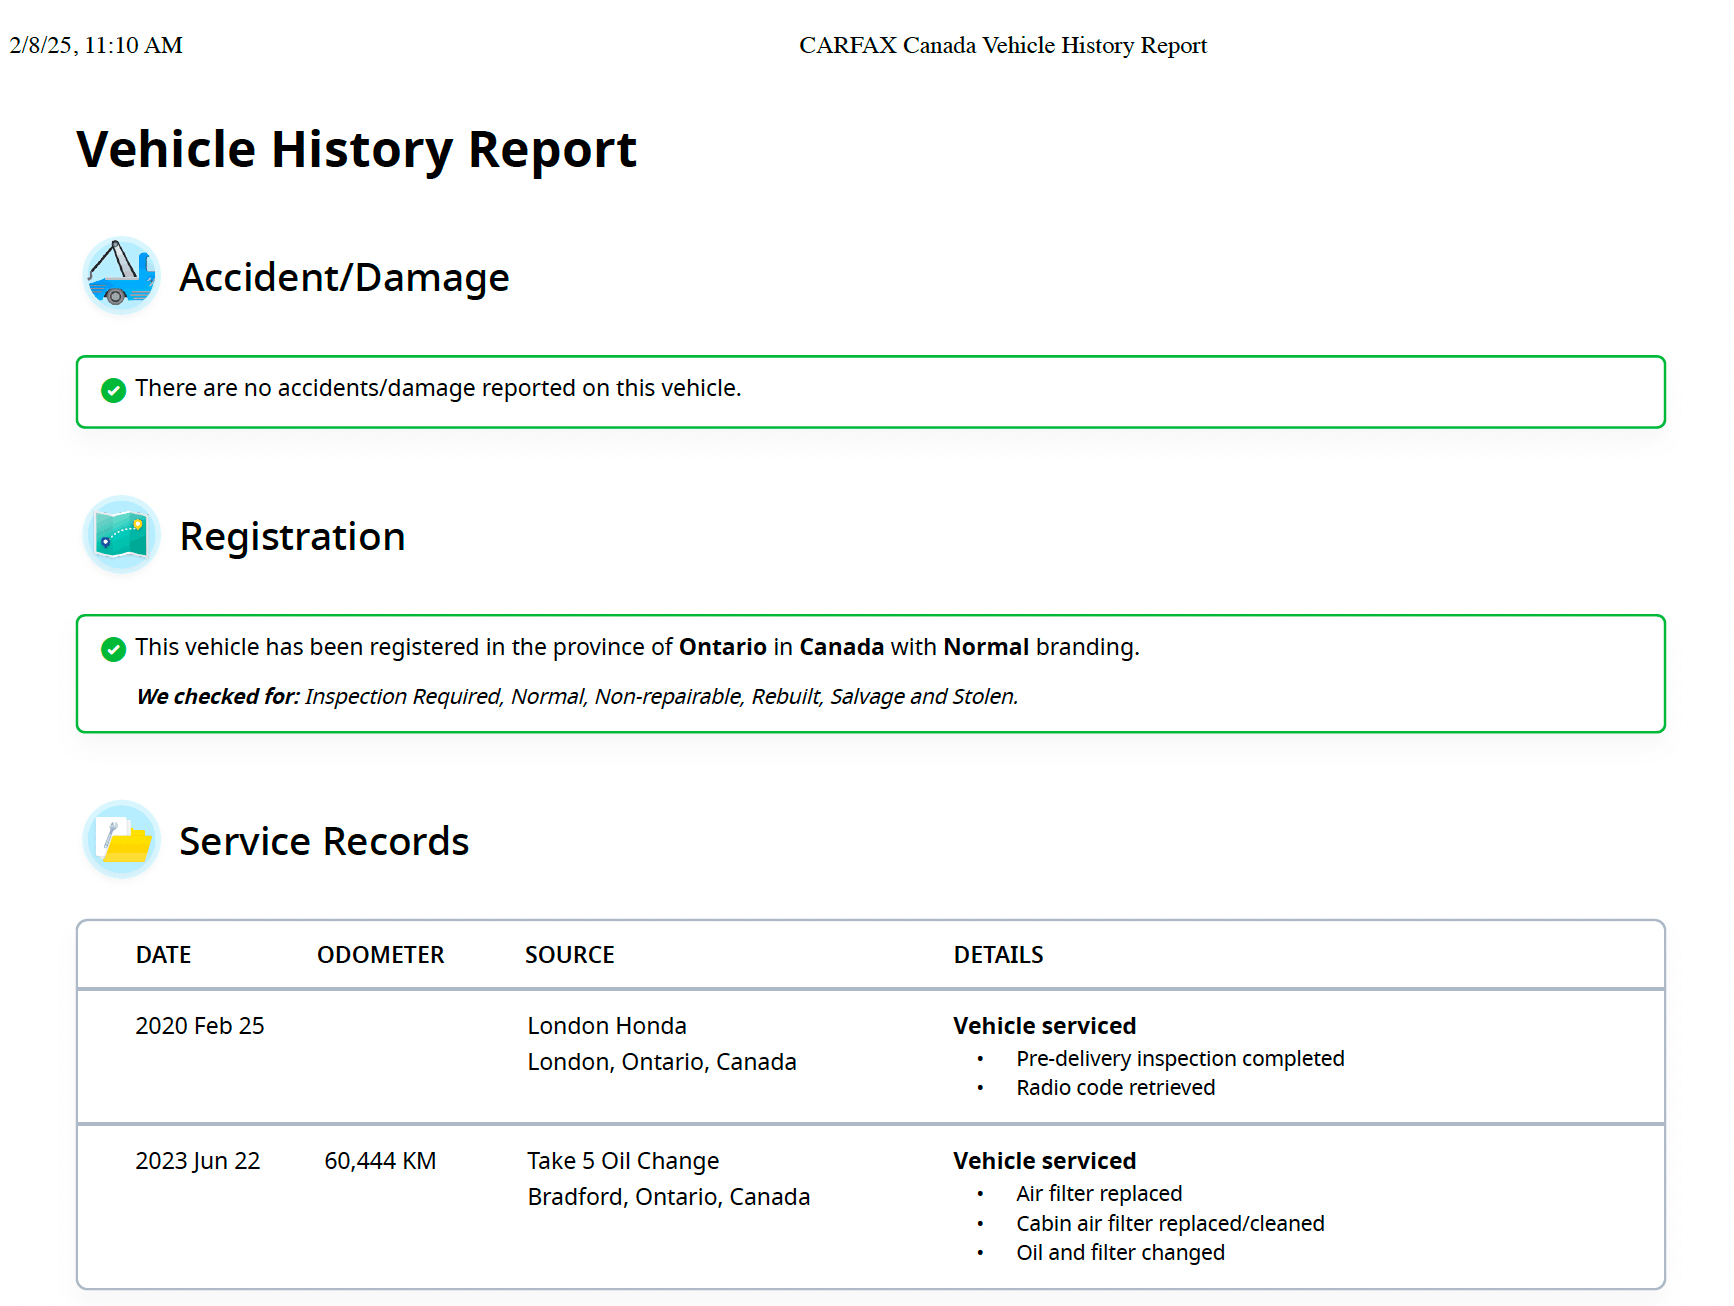Screen dimensions: 1734x1306
Task: Click the word Normal in bold branding text
Action: 986,647
